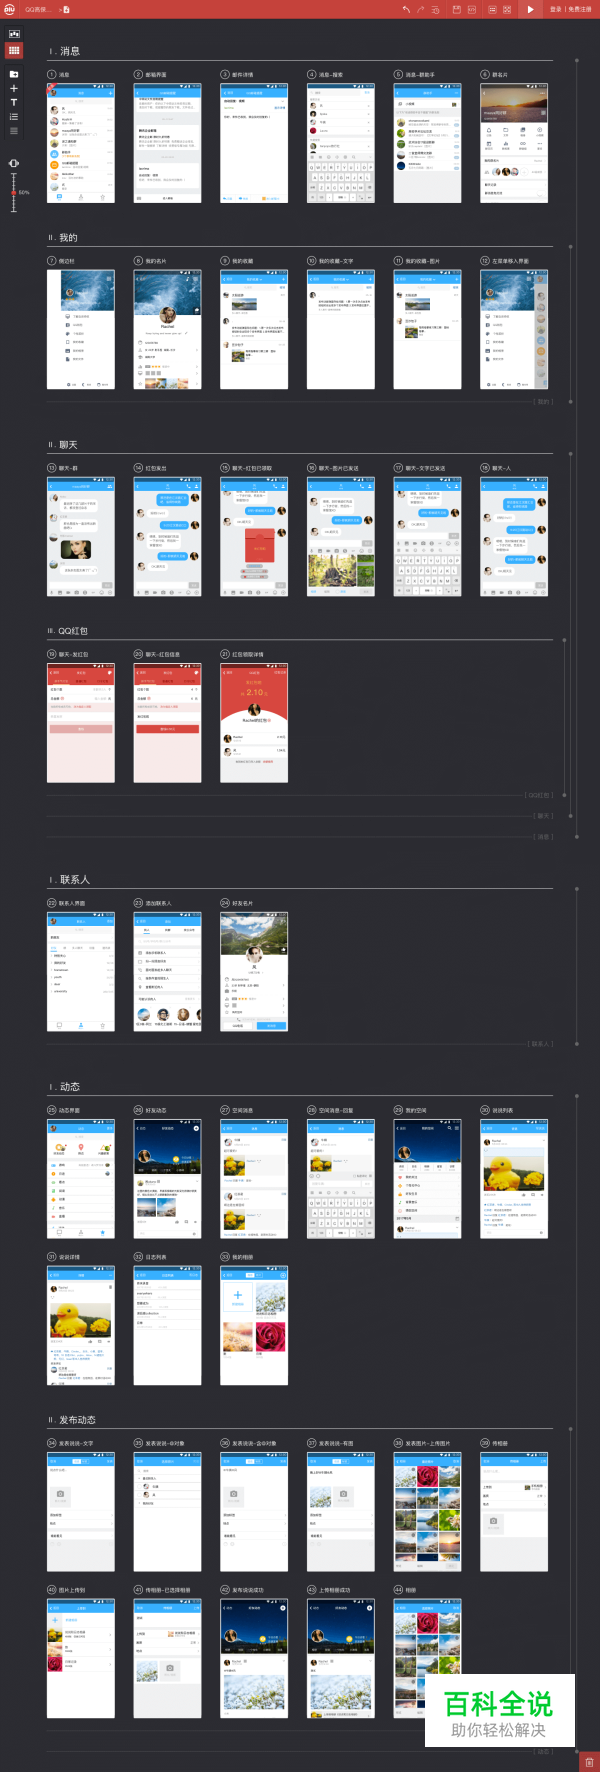Open page 11 我的收藏-图片 thumbnail
Image resolution: width=600 pixels, height=1772 pixels.
click(x=428, y=329)
